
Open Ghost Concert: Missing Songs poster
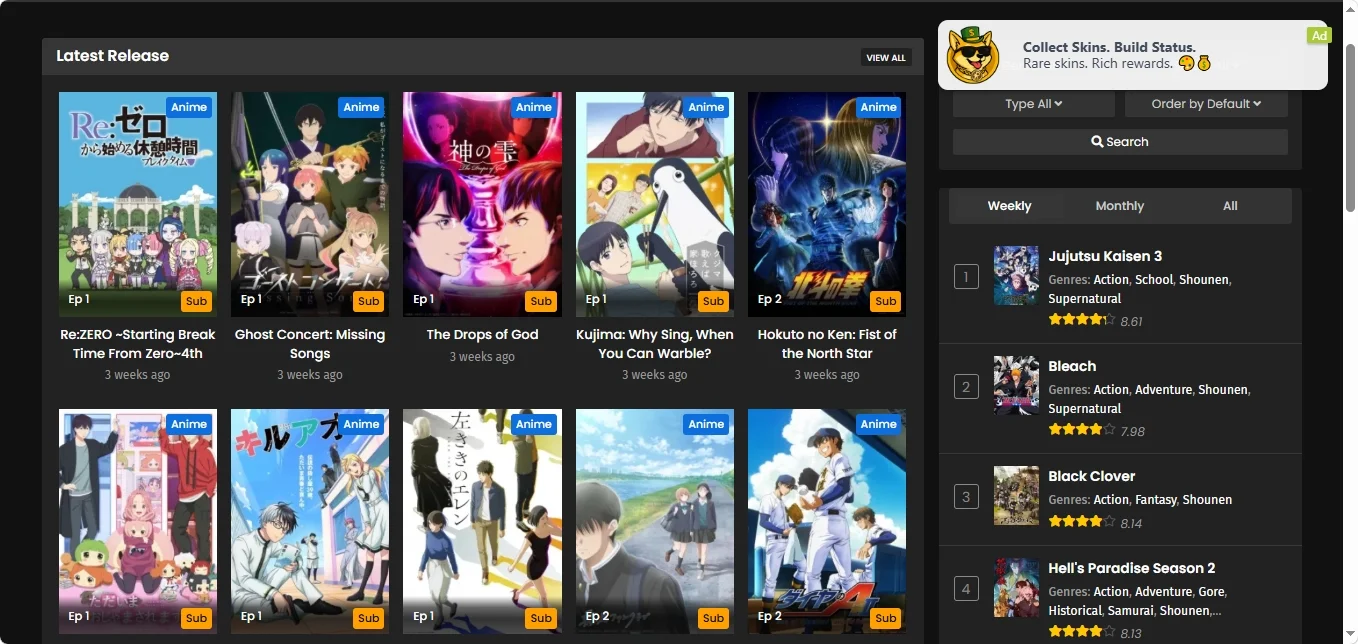pos(310,205)
